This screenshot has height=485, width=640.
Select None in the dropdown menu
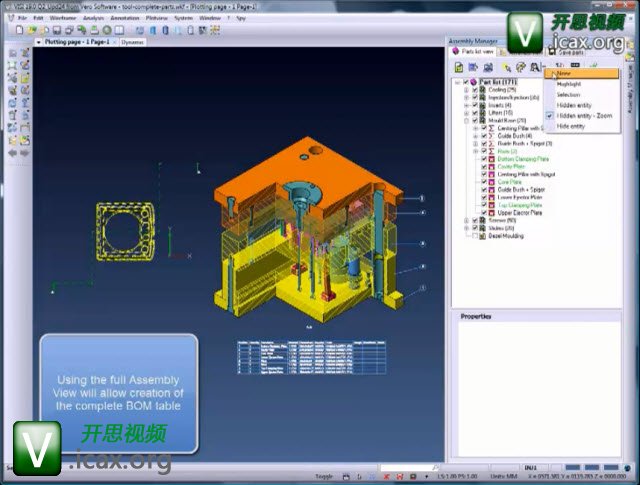(x=582, y=73)
